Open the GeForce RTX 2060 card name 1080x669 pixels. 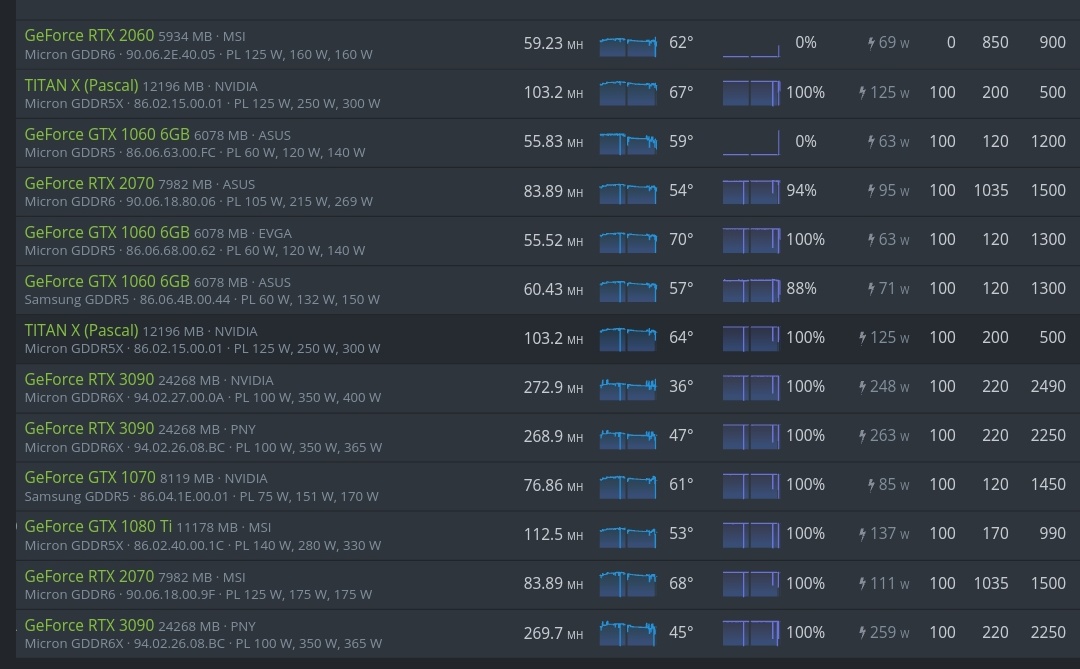(89, 35)
